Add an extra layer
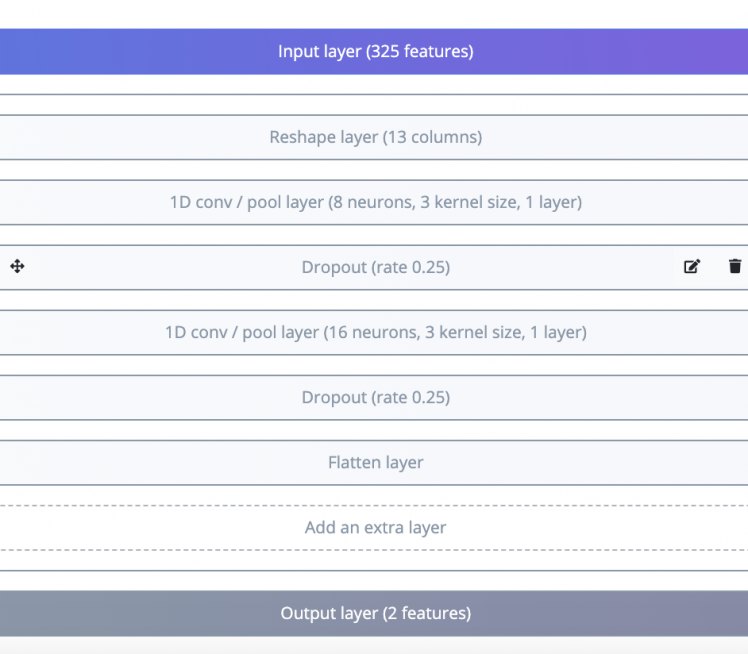 click(x=374, y=527)
